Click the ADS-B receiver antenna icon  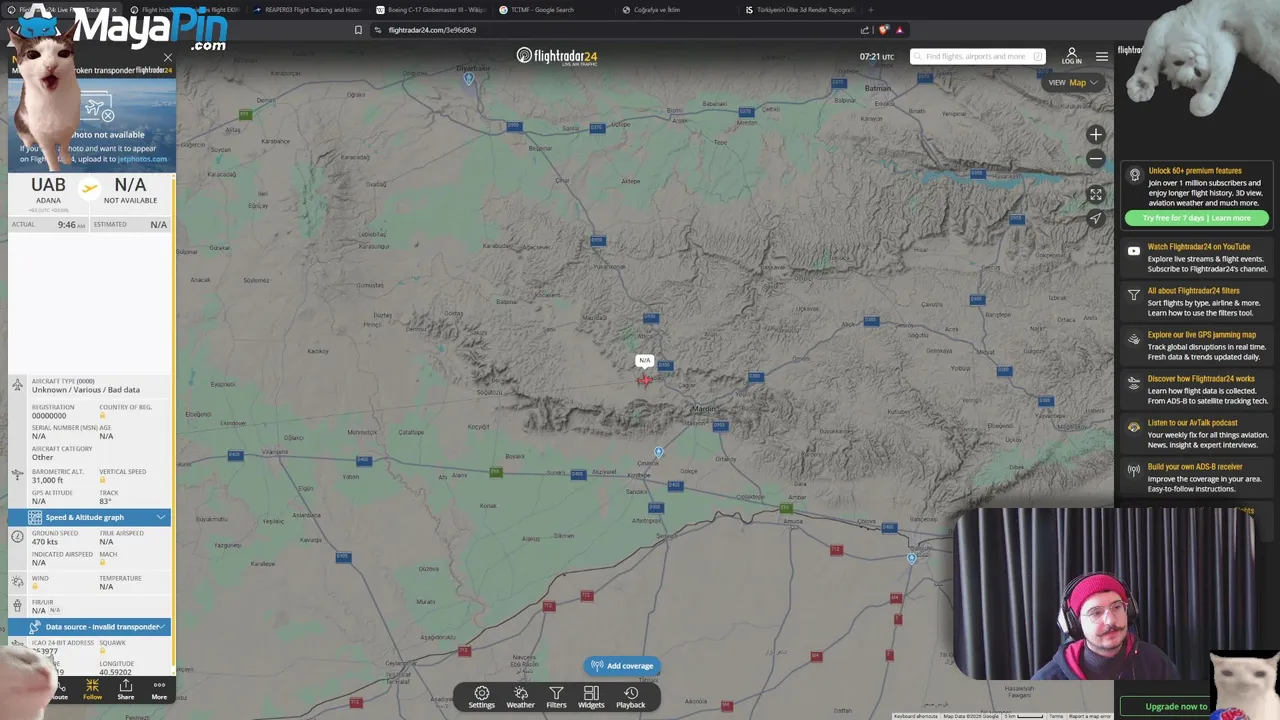pyautogui.click(x=1134, y=470)
